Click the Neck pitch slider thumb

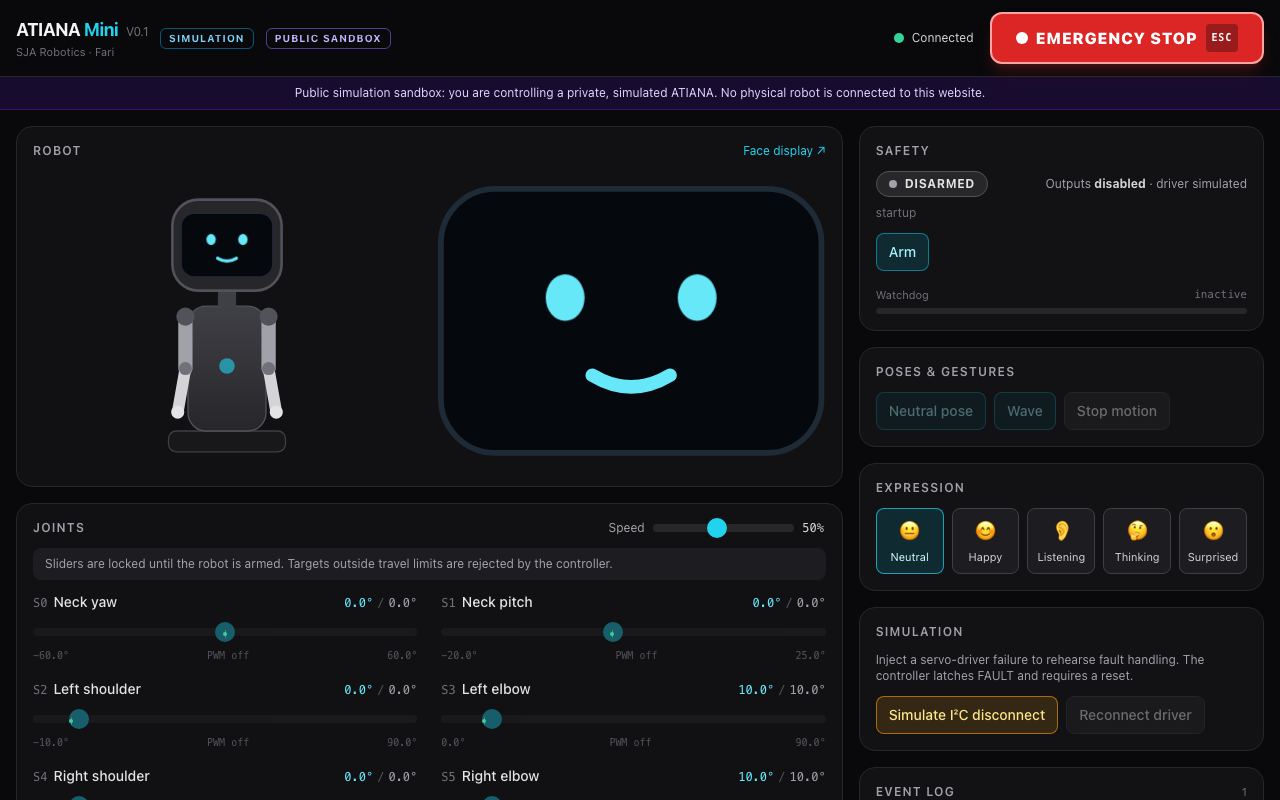click(613, 632)
